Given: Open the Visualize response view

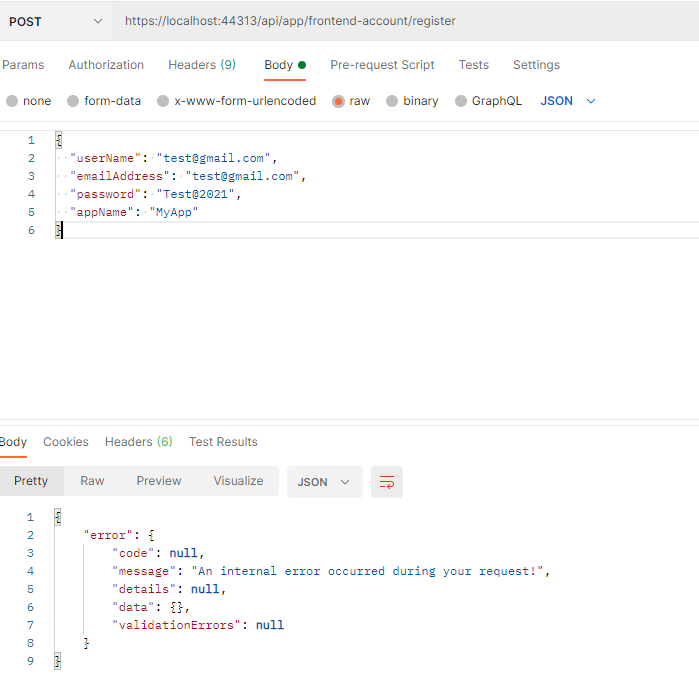Looking at the screenshot, I should (238, 481).
